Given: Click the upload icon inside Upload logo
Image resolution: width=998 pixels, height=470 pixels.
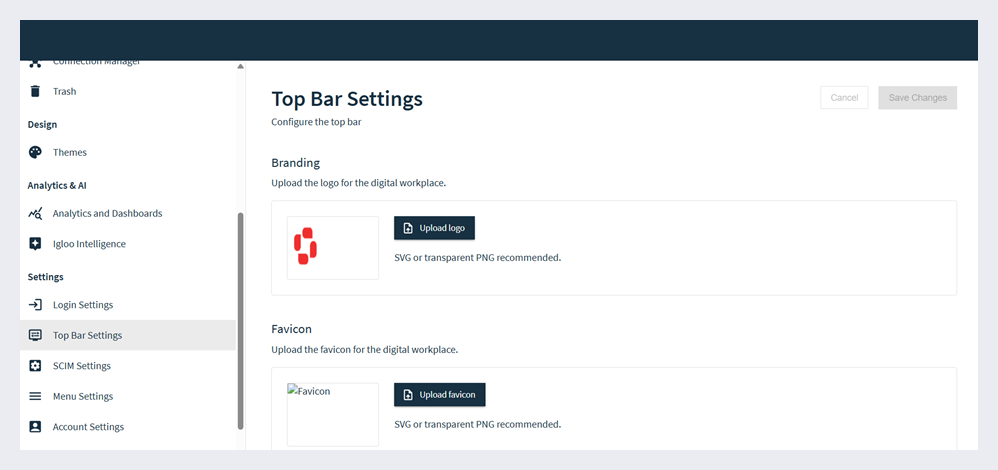Looking at the screenshot, I should (x=409, y=228).
